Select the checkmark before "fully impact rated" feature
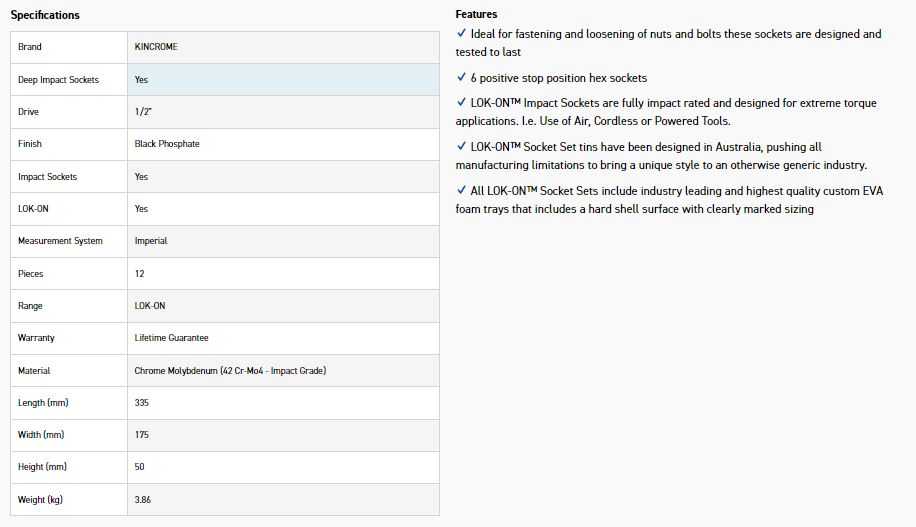This screenshot has width=916, height=527. (461, 103)
